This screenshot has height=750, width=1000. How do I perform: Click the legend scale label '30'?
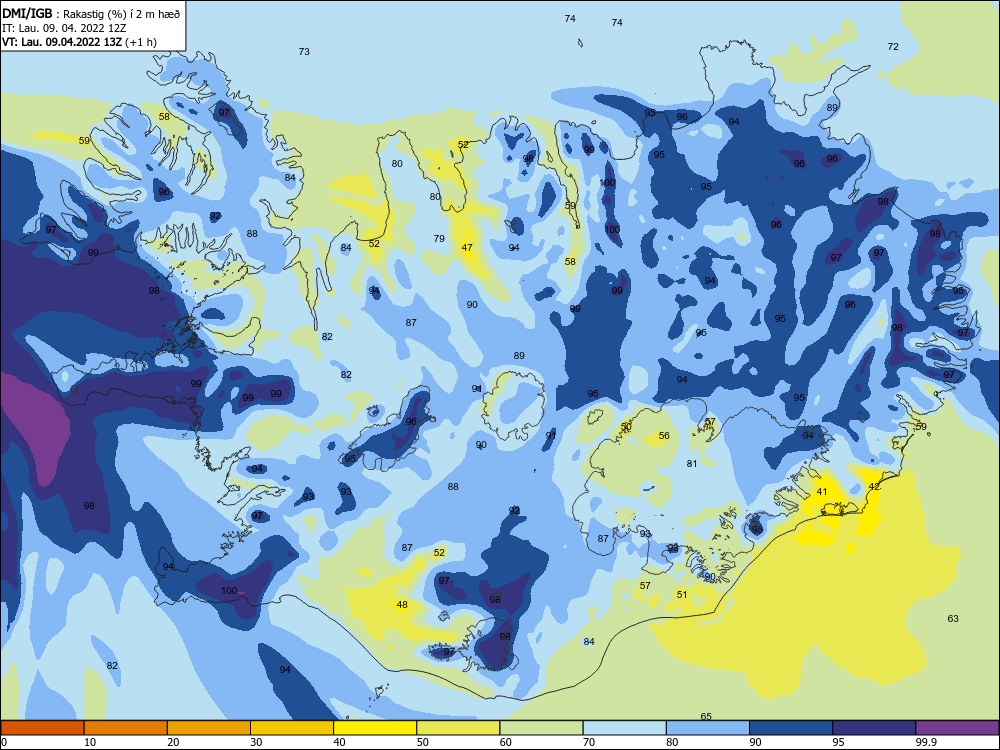click(256, 742)
